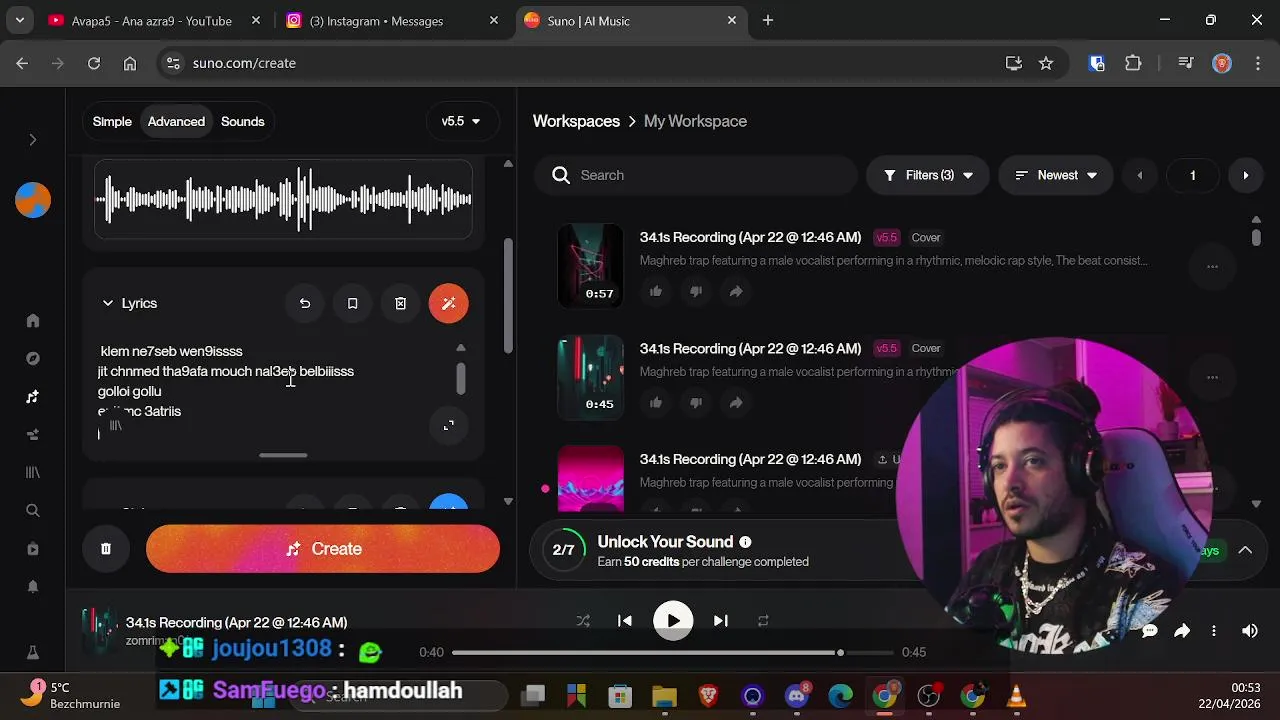
Task: Like the 0:57 recording
Action: click(656, 291)
